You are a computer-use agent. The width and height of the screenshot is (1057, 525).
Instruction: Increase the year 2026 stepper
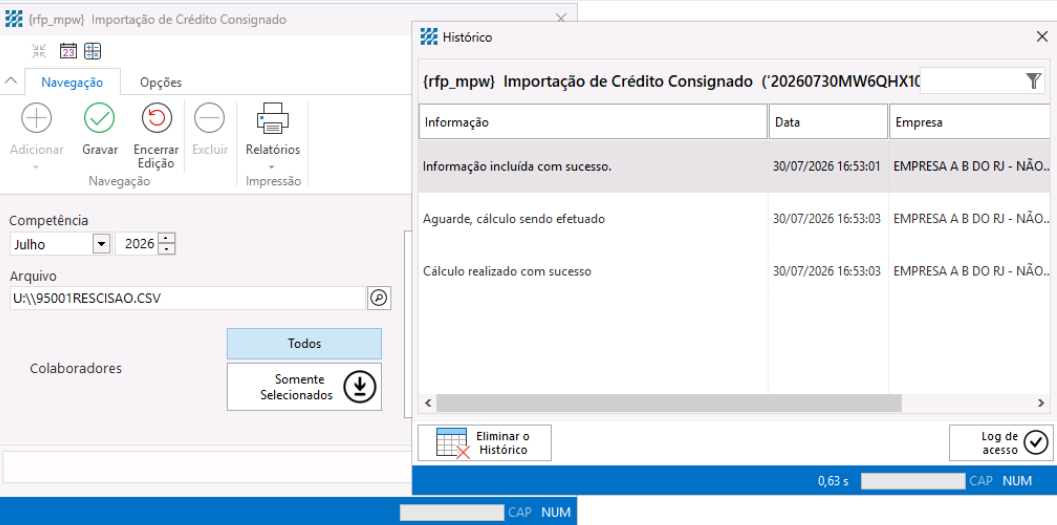[167, 239]
